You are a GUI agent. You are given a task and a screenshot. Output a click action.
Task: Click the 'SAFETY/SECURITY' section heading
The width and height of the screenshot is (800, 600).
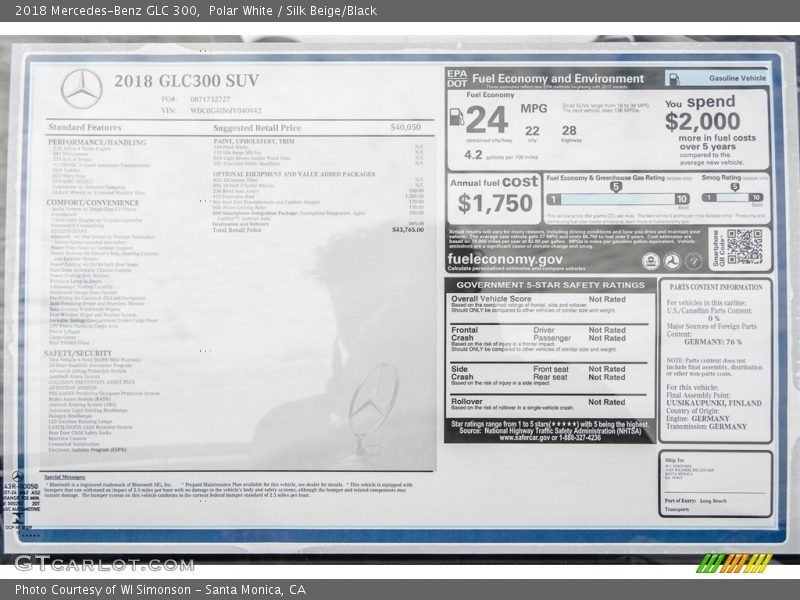click(x=78, y=353)
